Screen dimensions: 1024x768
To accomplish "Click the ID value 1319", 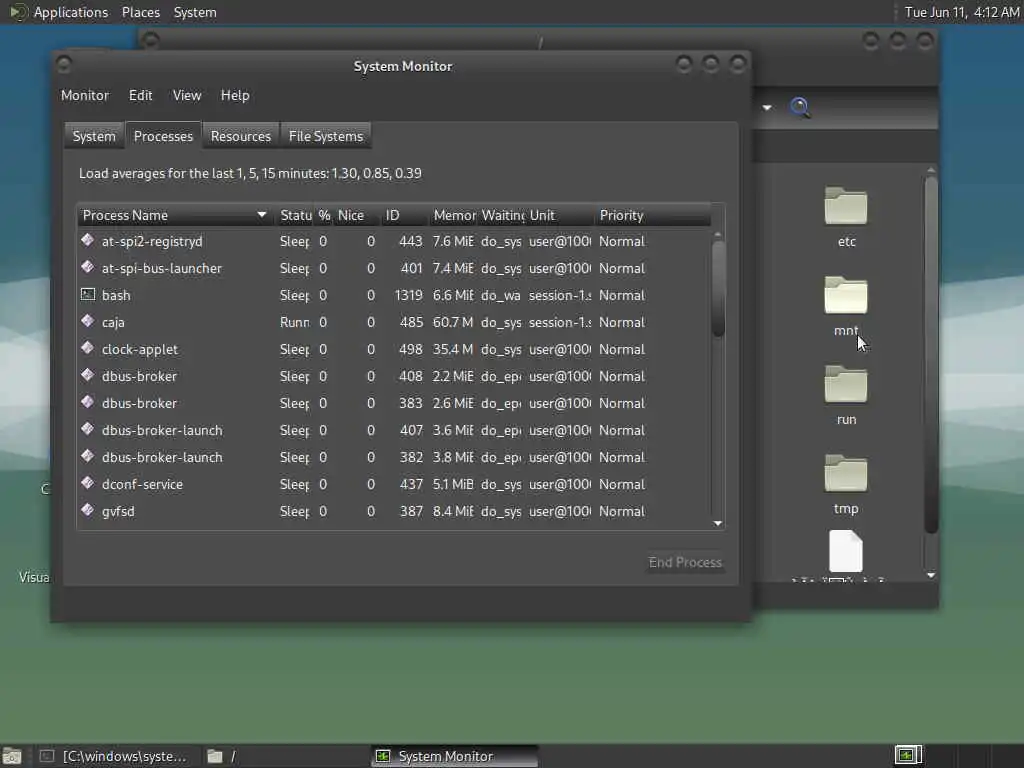I will 409,295.
